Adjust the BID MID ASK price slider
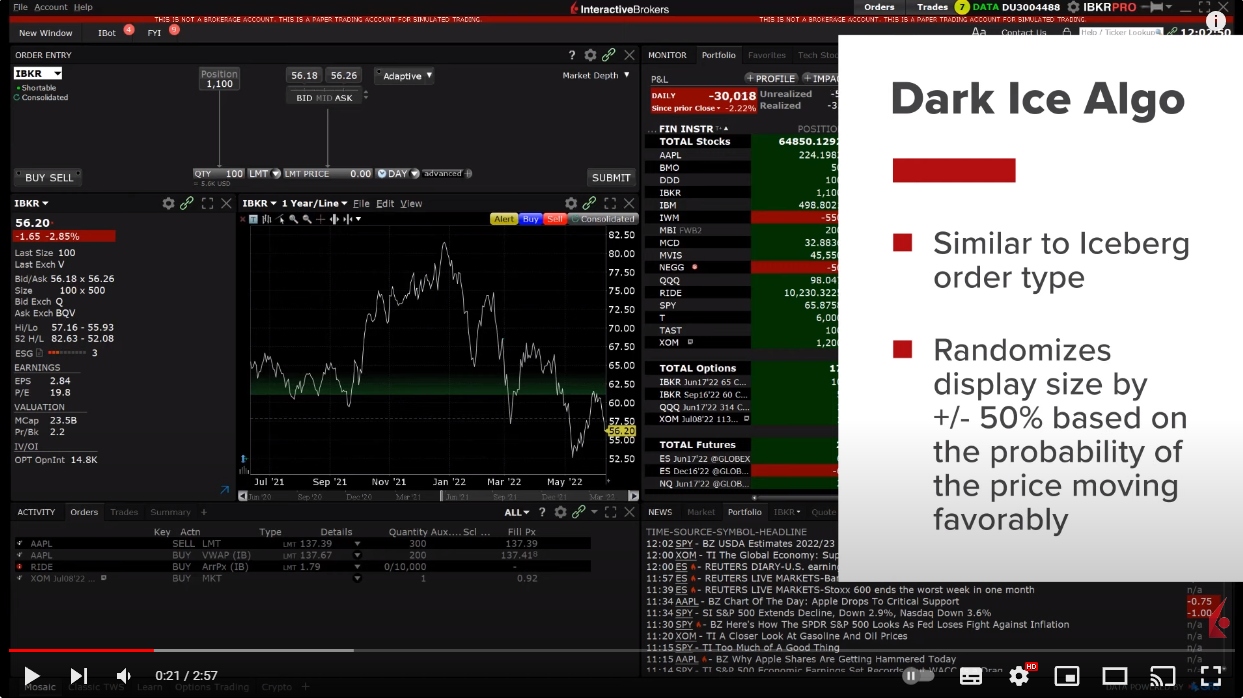1243x698 pixels. [x=325, y=97]
